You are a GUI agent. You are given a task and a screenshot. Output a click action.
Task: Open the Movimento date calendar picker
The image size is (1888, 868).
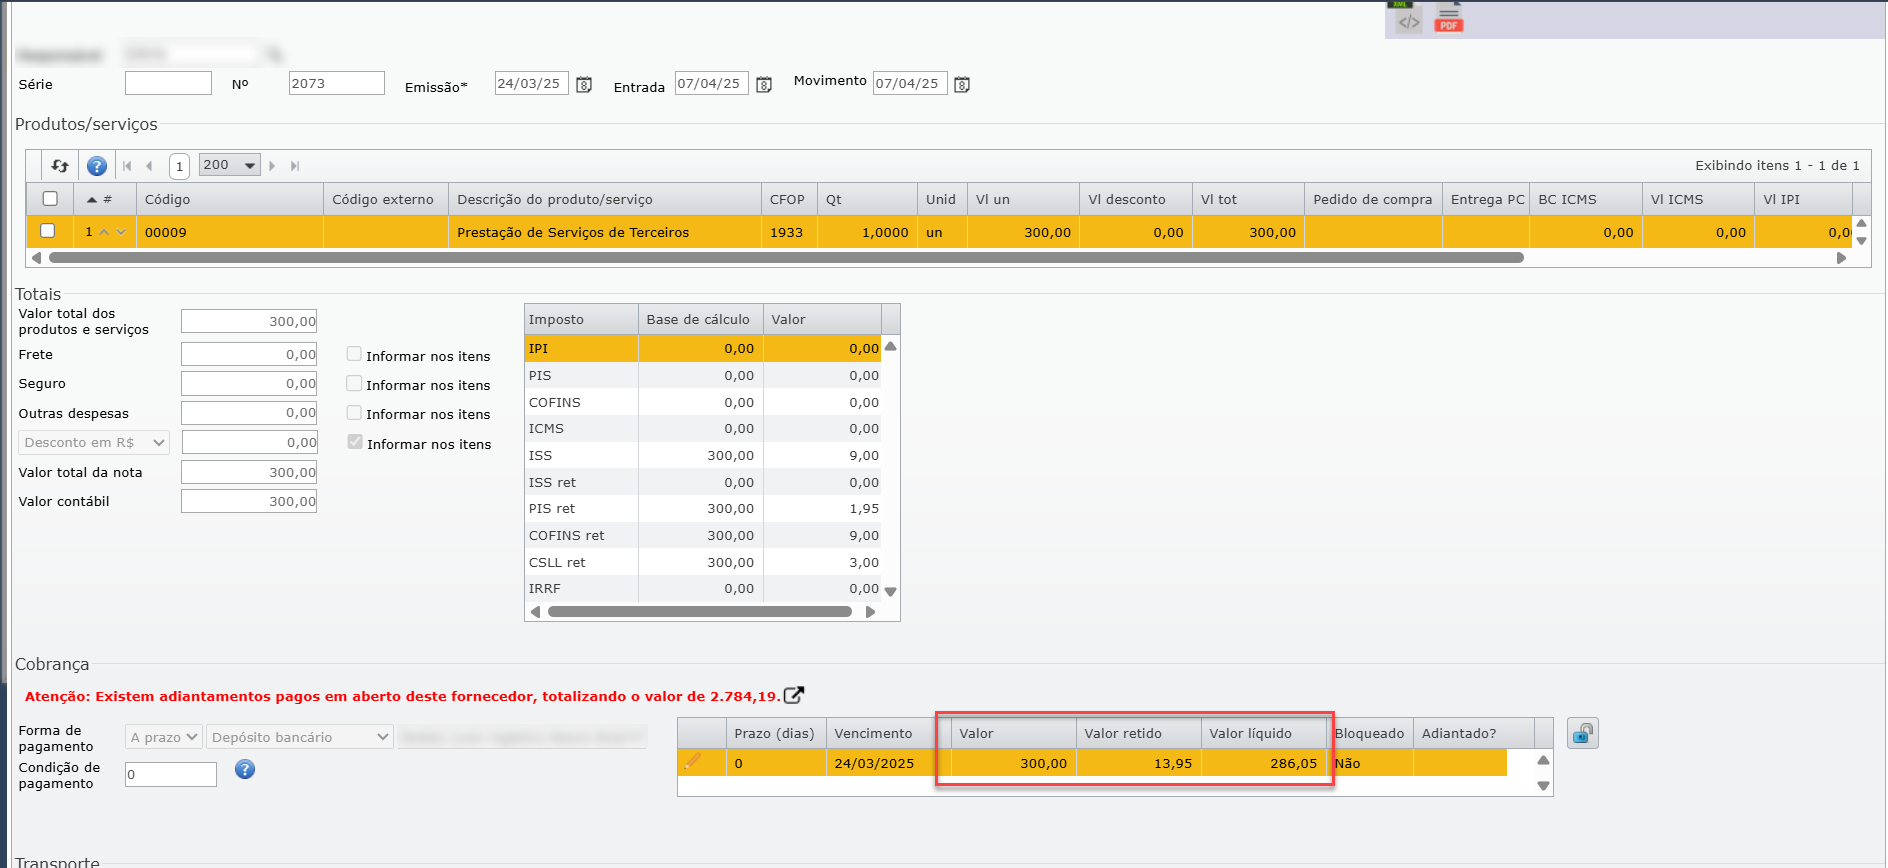pos(962,85)
